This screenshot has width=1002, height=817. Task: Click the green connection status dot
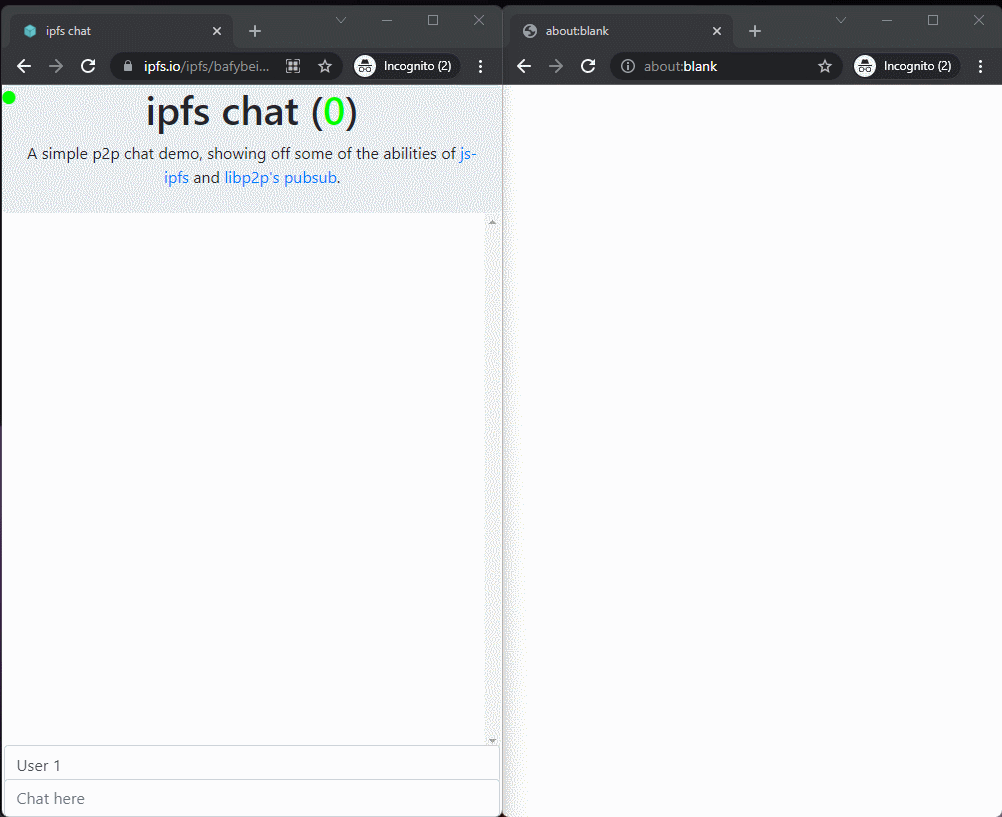pos(9,97)
